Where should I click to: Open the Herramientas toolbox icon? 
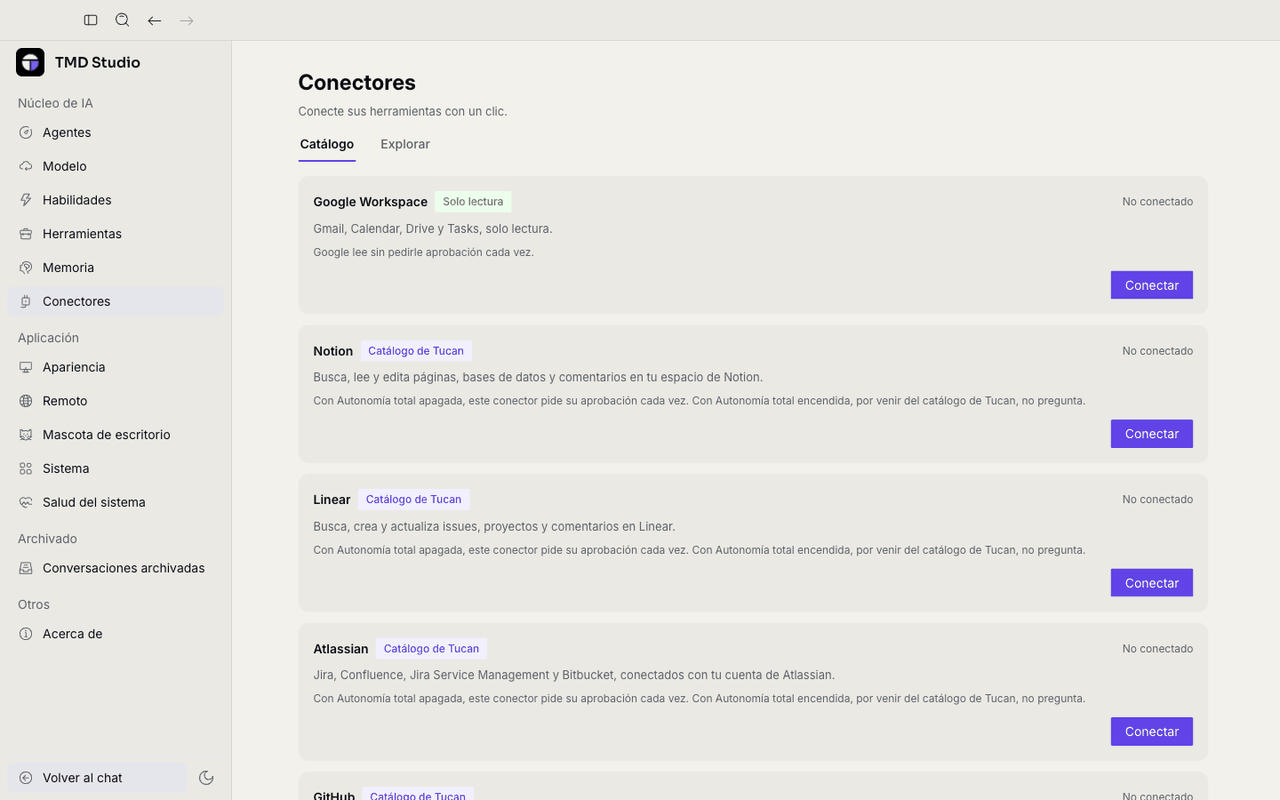pyautogui.click(x=26, y=234)
